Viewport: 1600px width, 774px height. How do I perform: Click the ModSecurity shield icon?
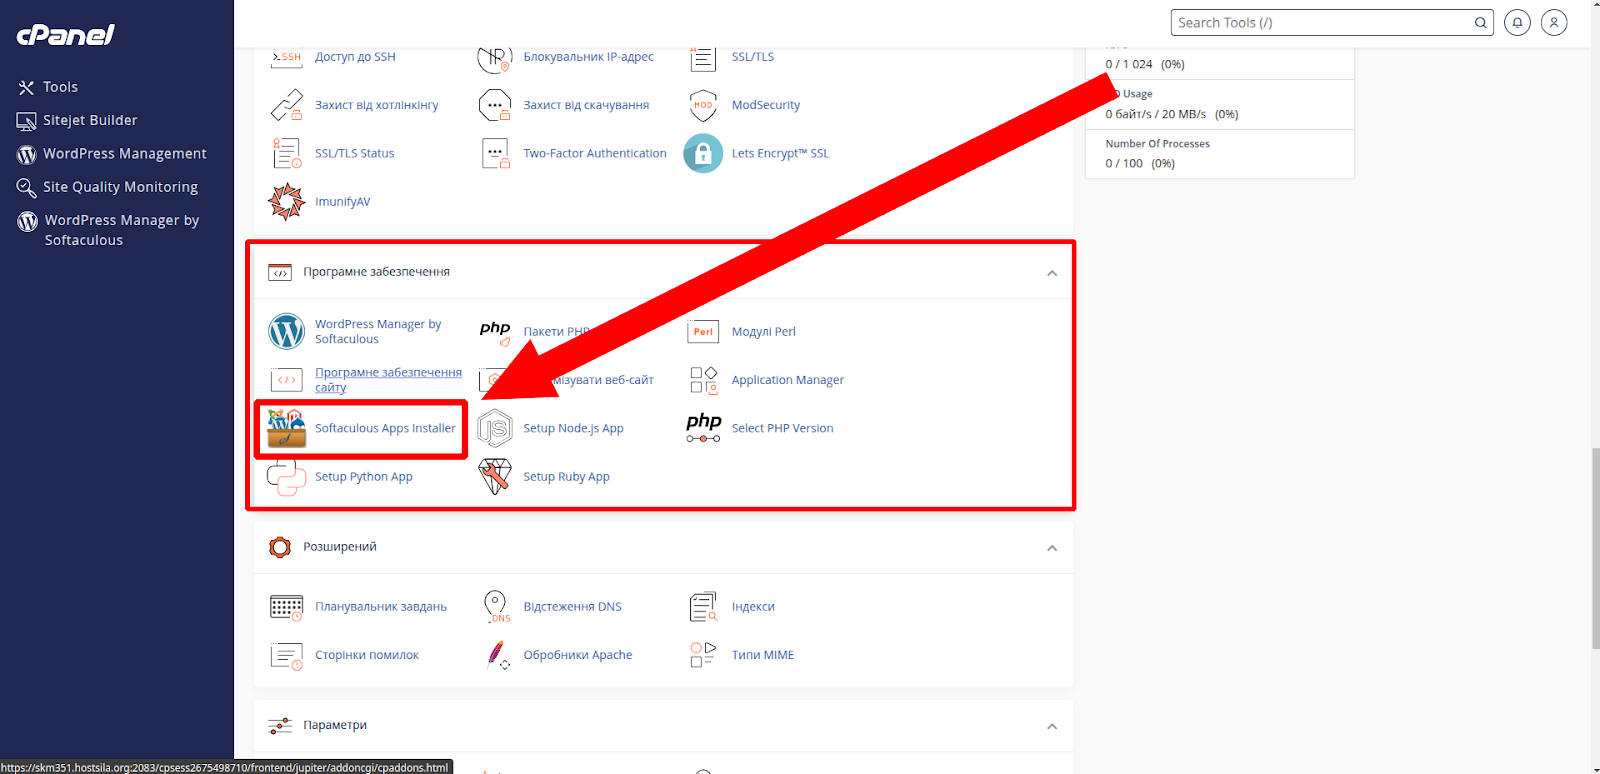[x=703, y=105]
